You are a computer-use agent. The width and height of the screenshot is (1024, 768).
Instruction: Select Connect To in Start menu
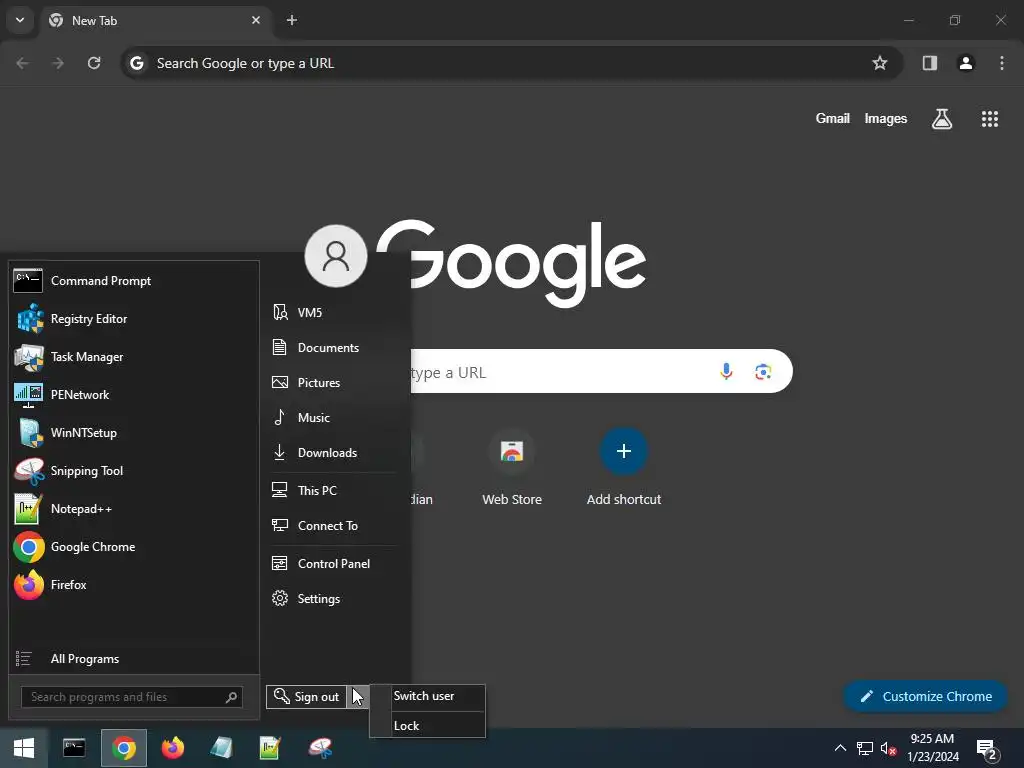pos(333,526)
